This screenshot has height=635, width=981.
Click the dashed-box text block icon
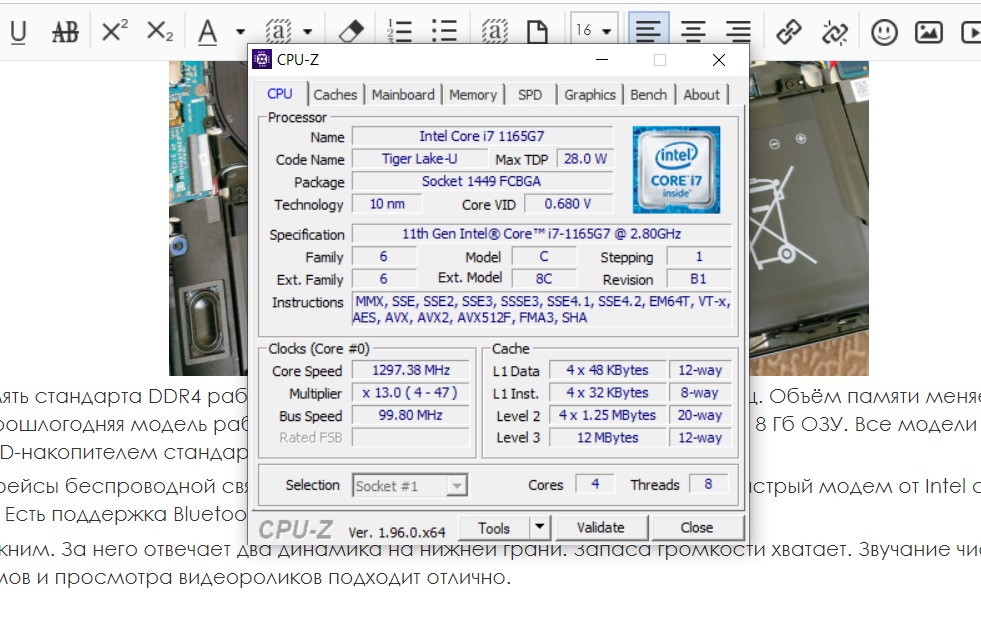tap(495, 31)
